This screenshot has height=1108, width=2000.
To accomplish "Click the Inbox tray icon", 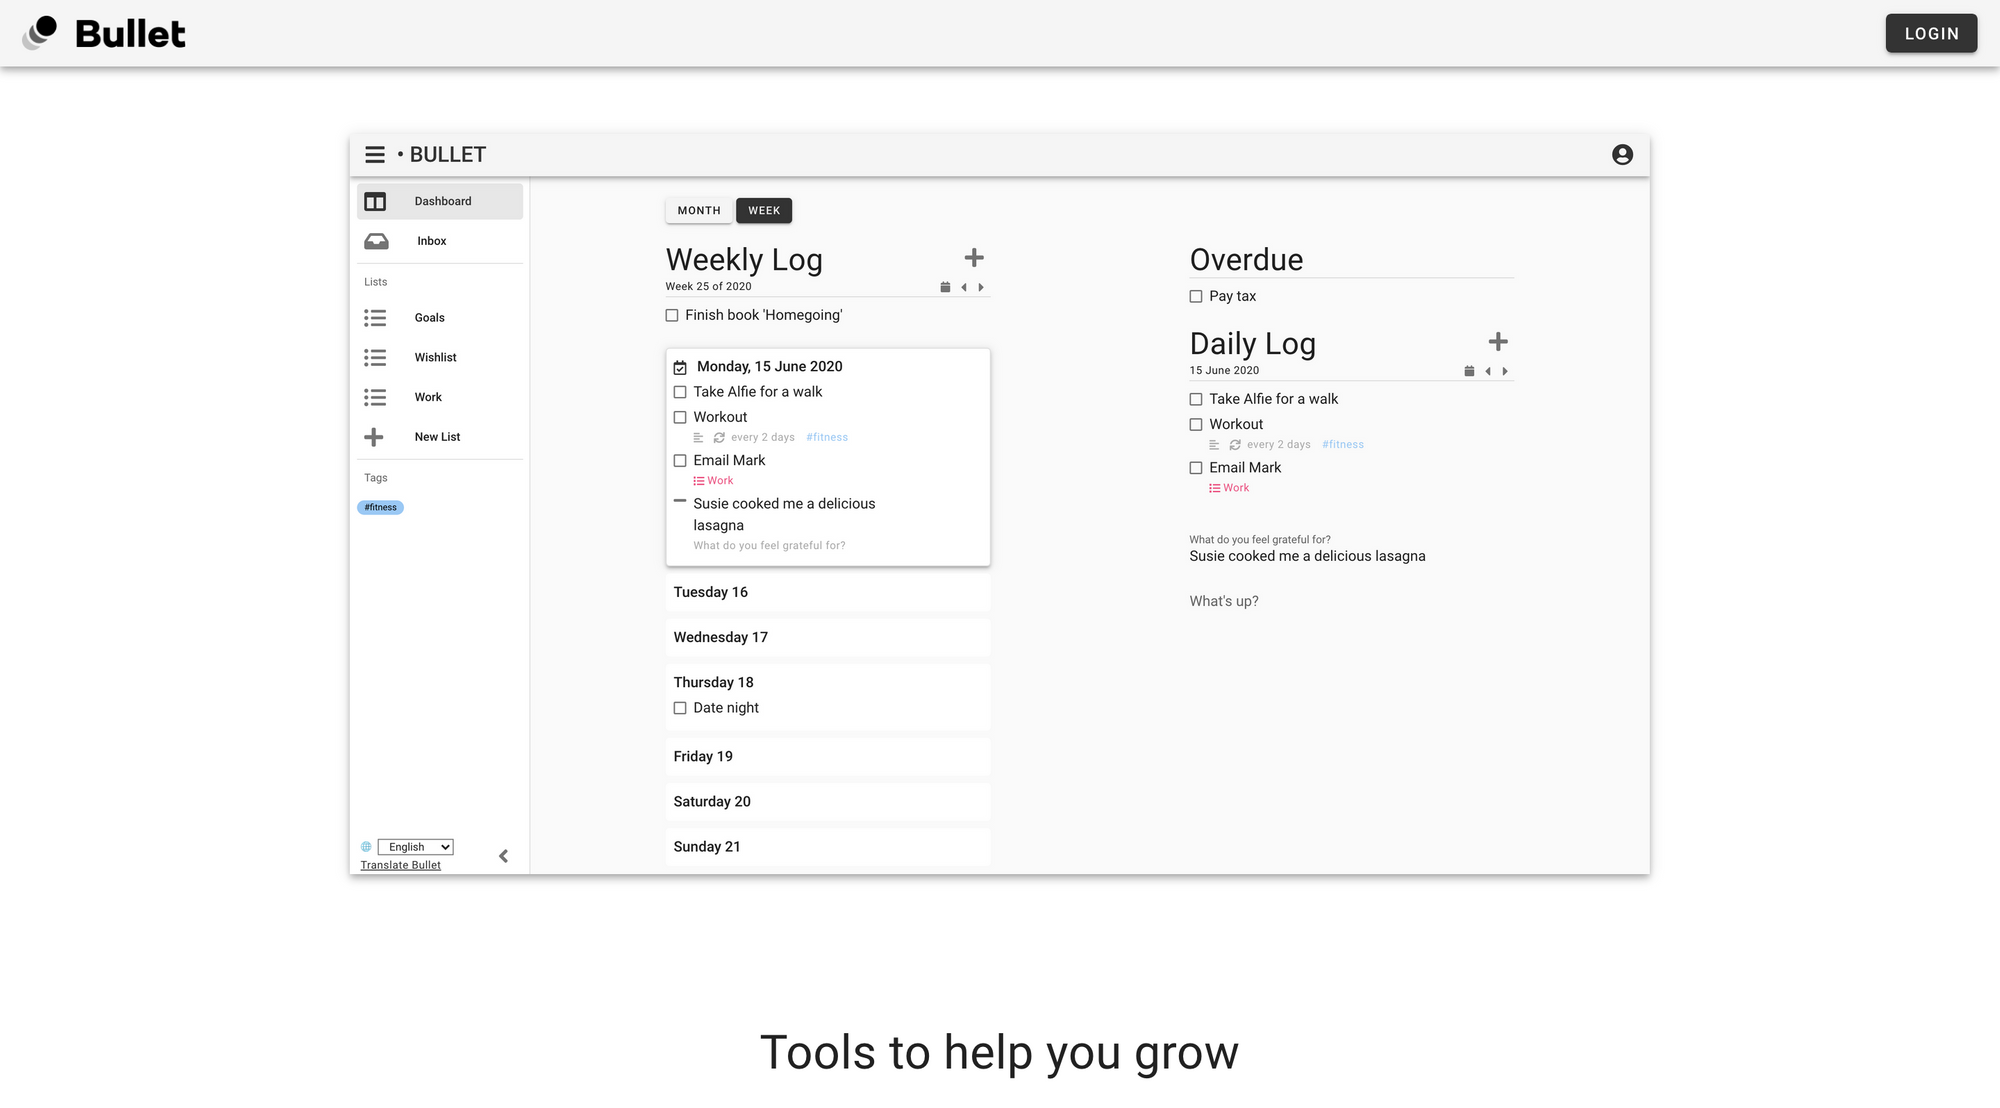I will [376, 241].
